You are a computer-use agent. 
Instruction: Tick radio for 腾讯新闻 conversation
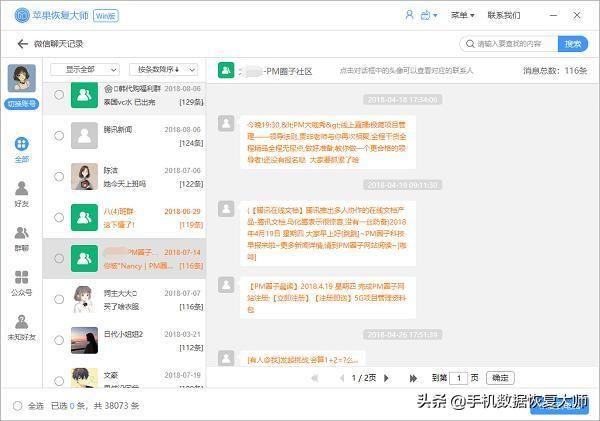coord(59,135)
